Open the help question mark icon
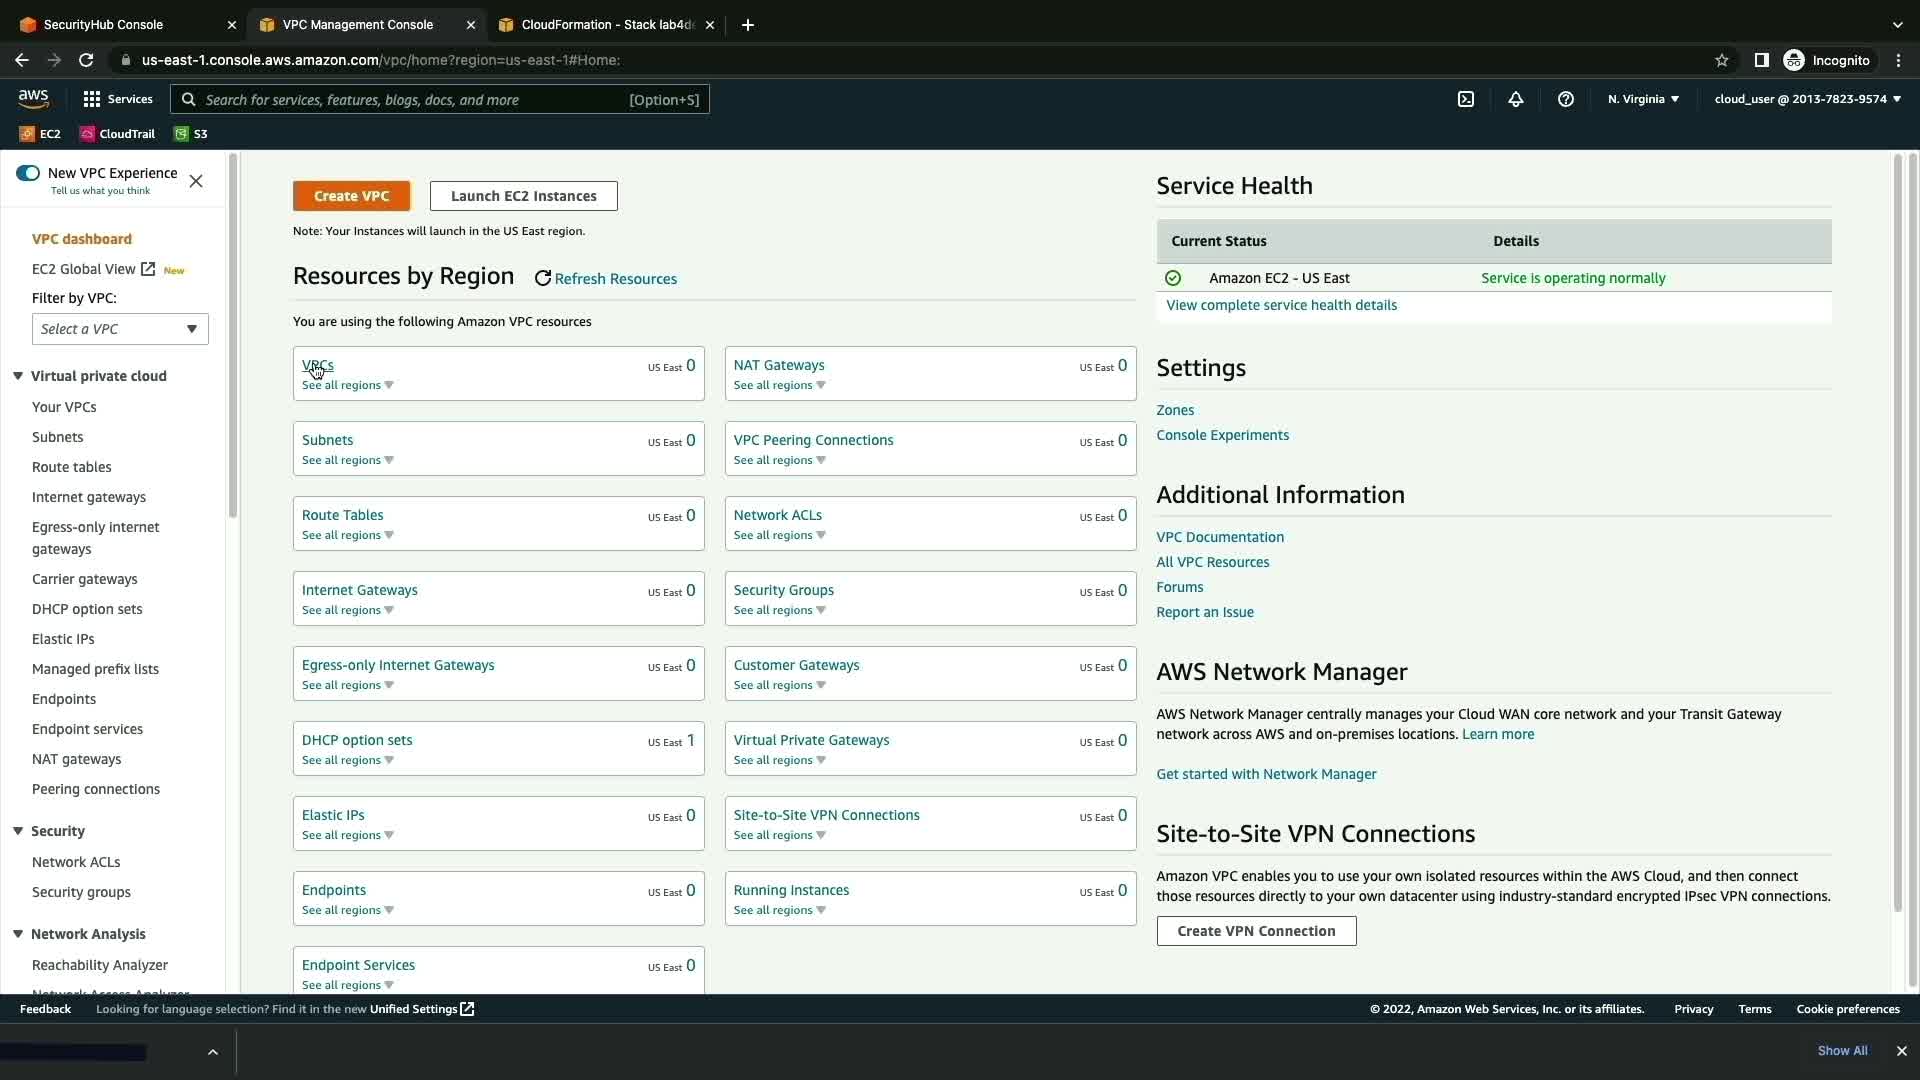The width and height of the screenshot is (1920, 1080). [x=1566, y=99]
